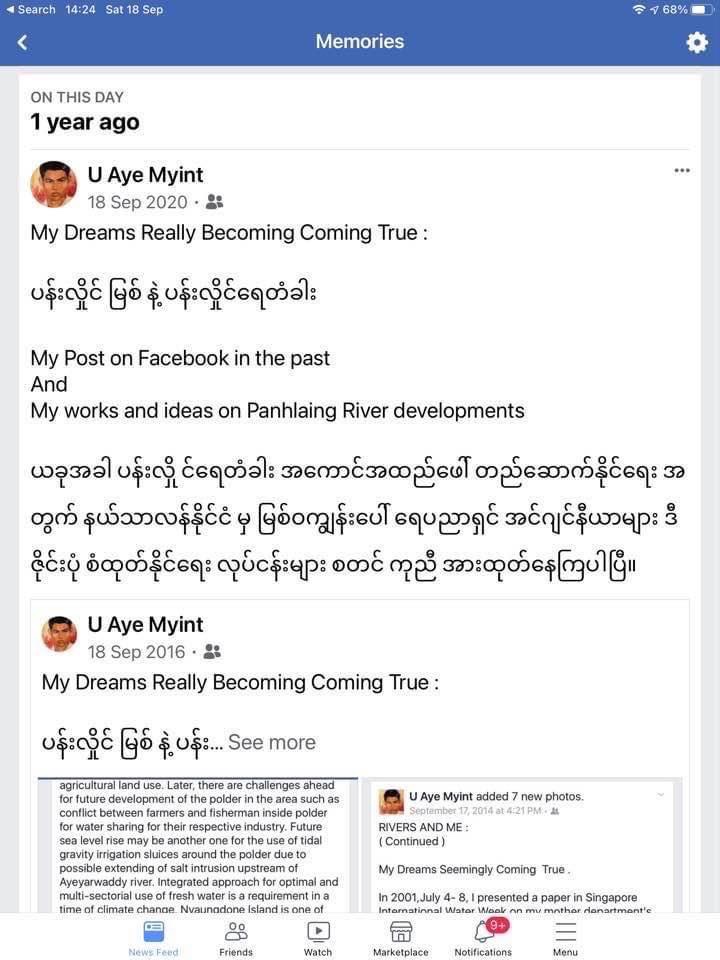Tap the profile picture on shared 2016 post
This screenshot has width=720, height=960.
click(60, 634)
